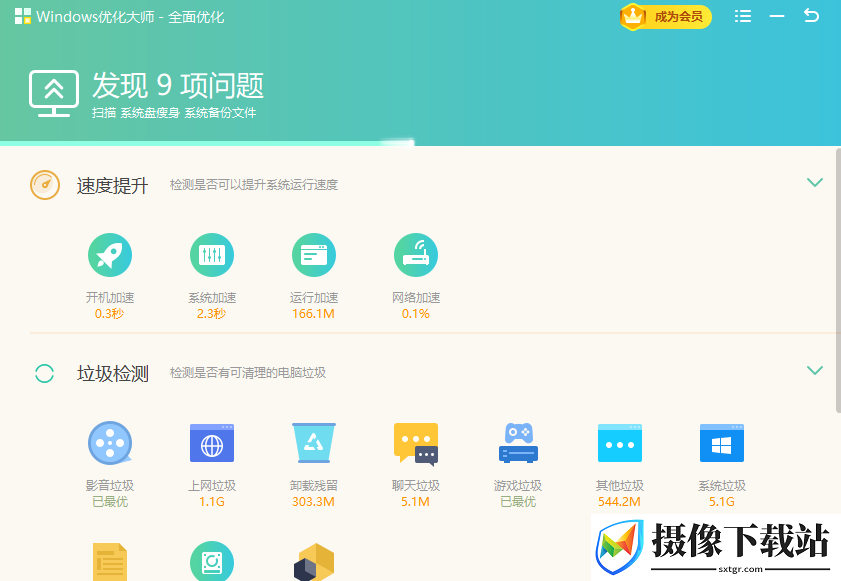Click the 速度提升 speedometer icon

[x=45, y=185]
